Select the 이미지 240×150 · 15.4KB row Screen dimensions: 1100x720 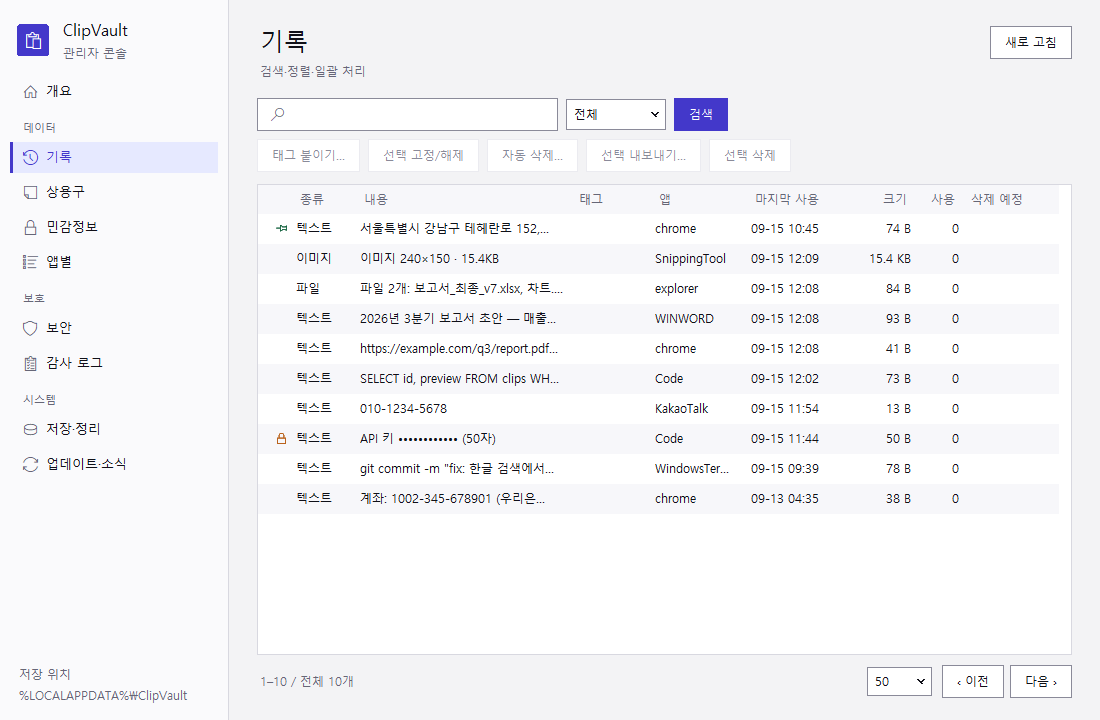(x=658, y=259)
